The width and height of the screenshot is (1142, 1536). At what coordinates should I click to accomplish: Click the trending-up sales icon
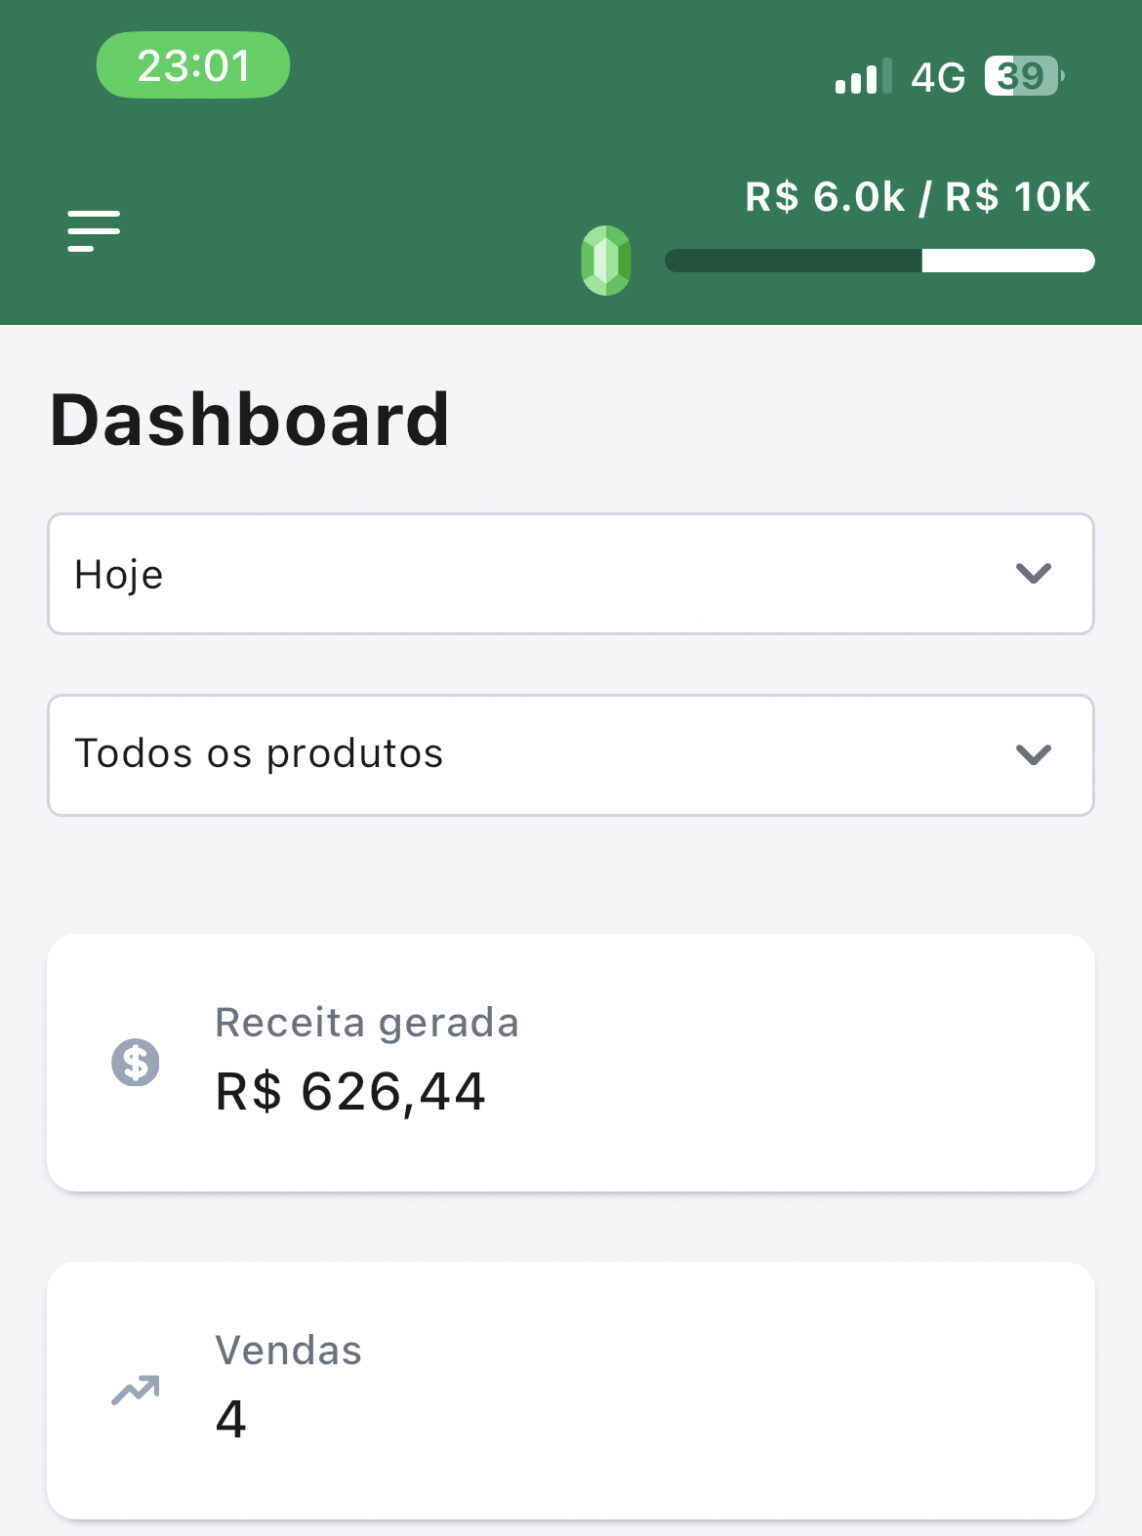click(x=135, y=1389)
